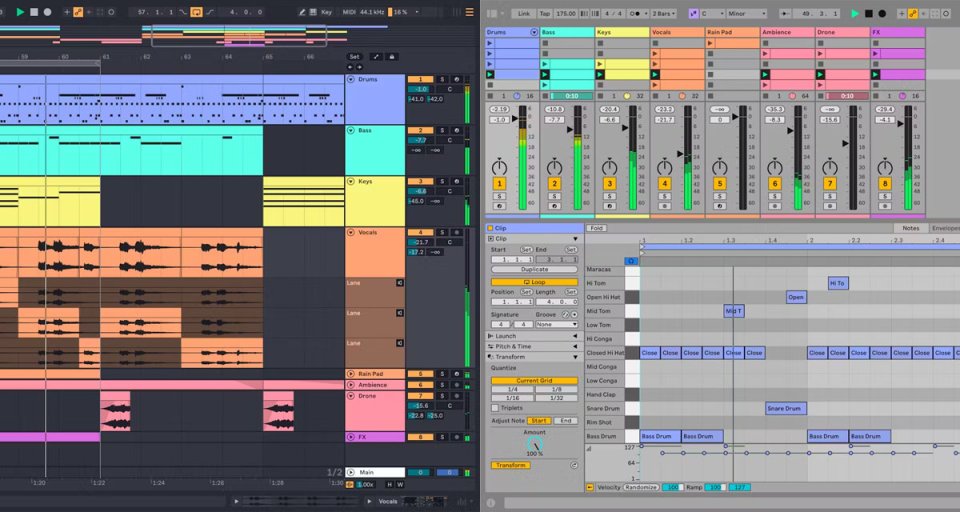Toggle Bass track activator number 2 in arrangement
The image size is (960, 512).
421,130
